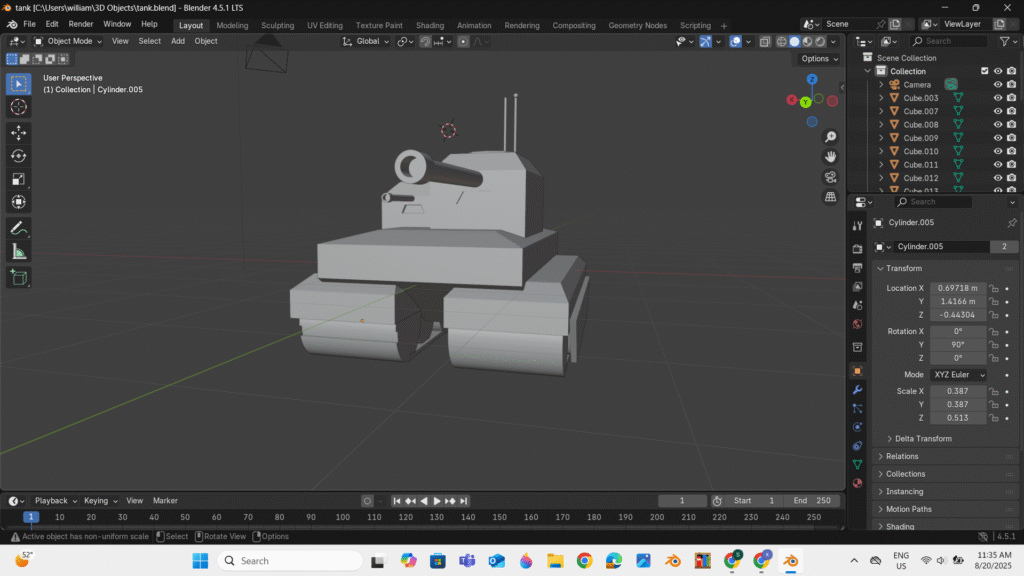Open the XYZ Euler rotation mode dropdown
Screen dimensions: 1024x576
958,375
